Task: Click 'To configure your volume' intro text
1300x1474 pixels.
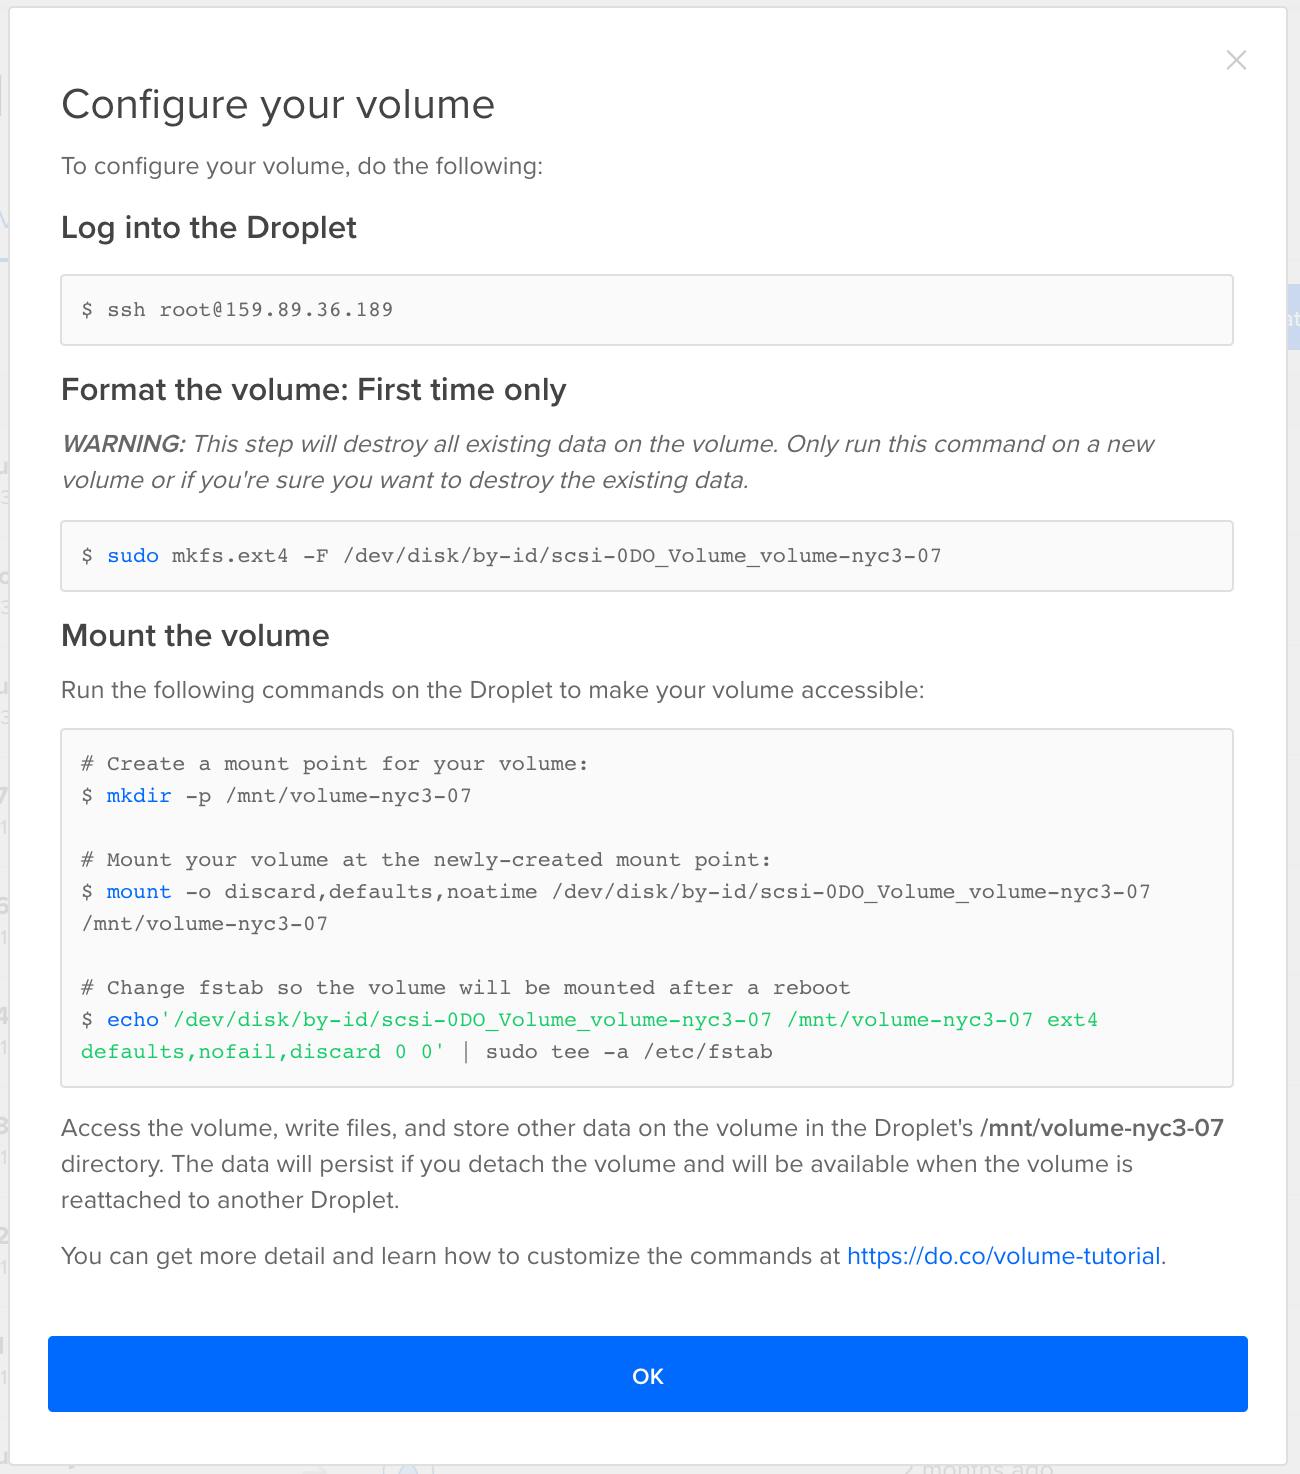Action: click(301, 166)
